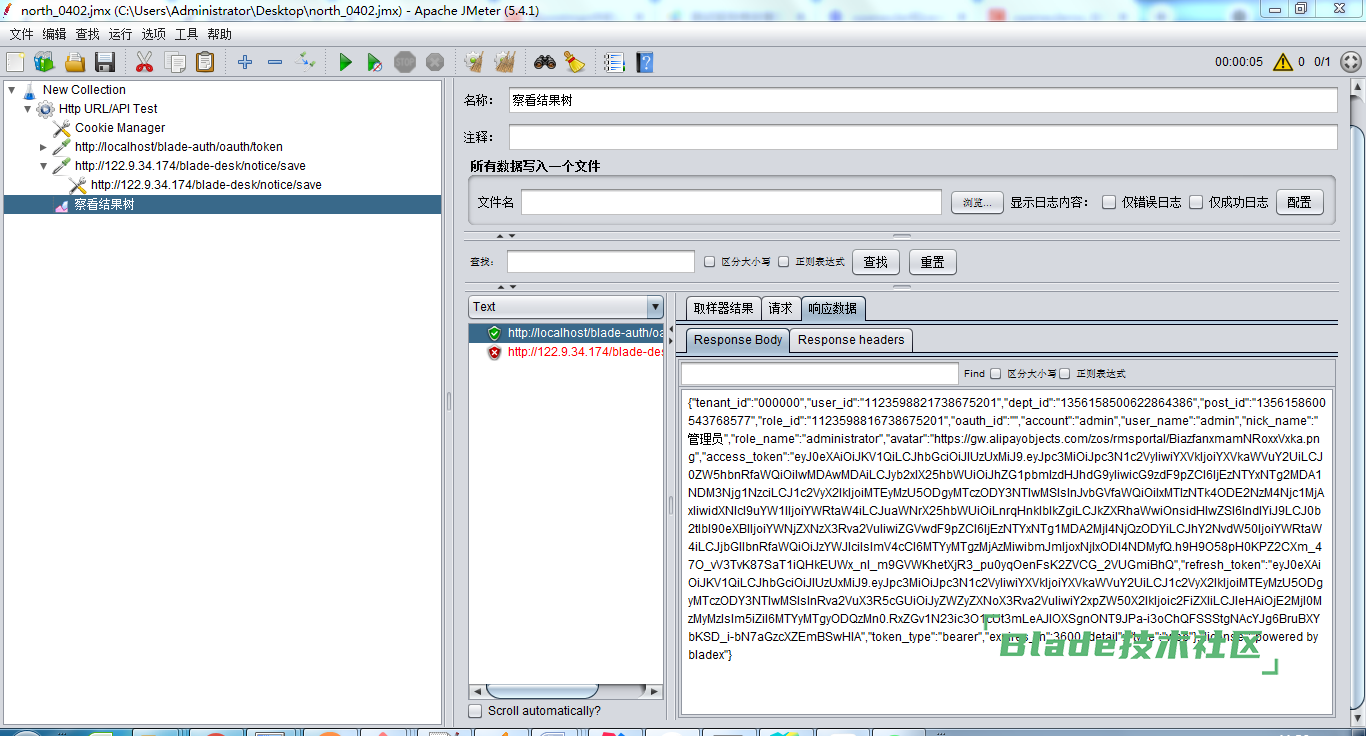This screenshot has width=1366, height=736.
Task: Click the 配置 button
Action: pyautogui.click(x=1299, y=202)
